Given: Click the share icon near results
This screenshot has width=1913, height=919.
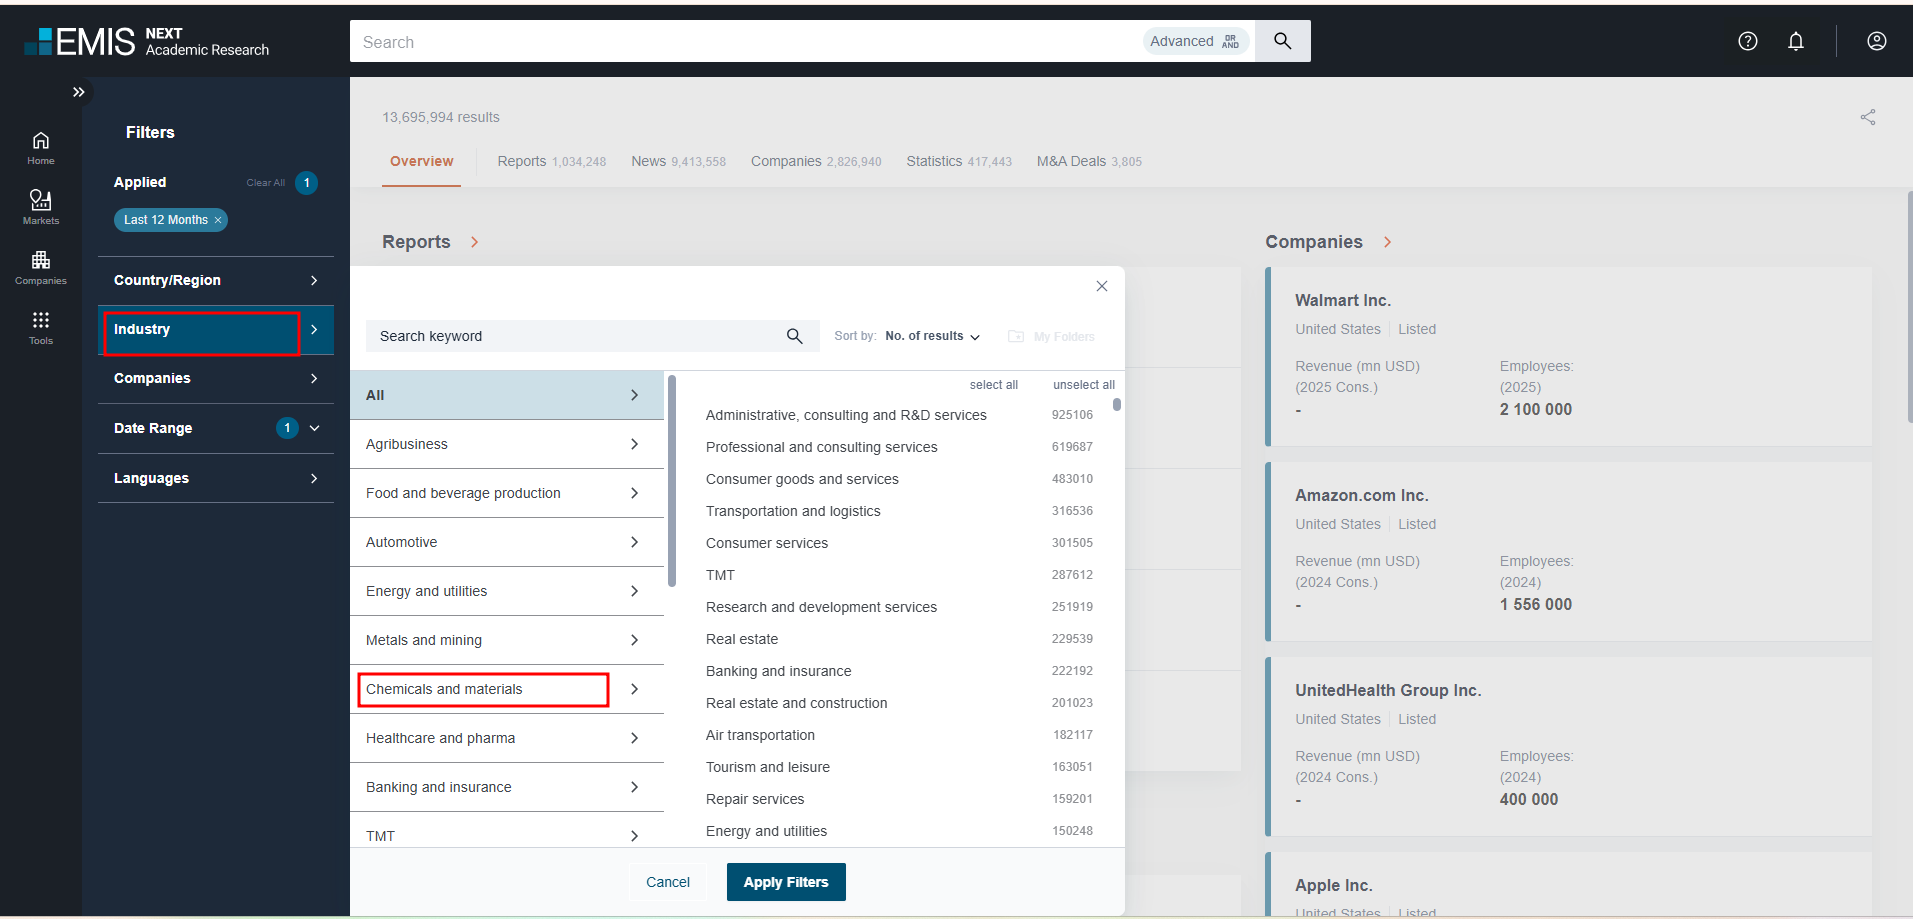Looking at the screenshot, I should tap(1867, 117).
